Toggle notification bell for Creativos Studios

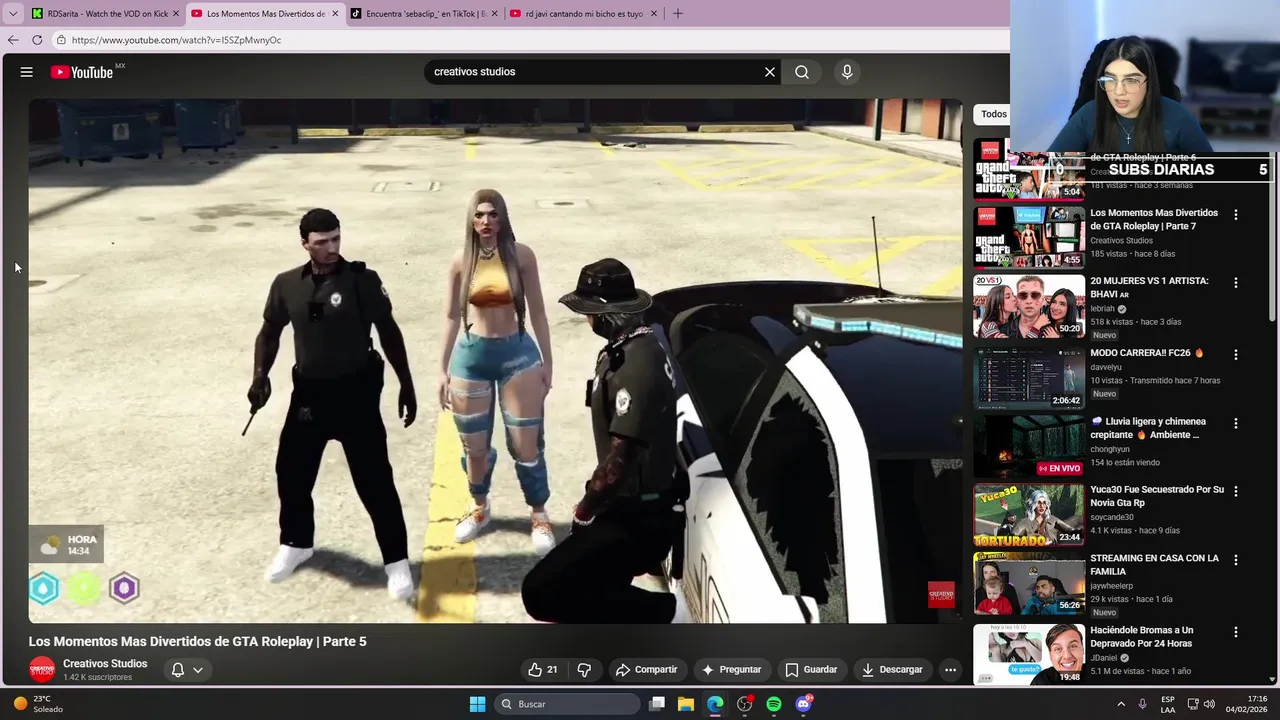[x=177, y=670]
